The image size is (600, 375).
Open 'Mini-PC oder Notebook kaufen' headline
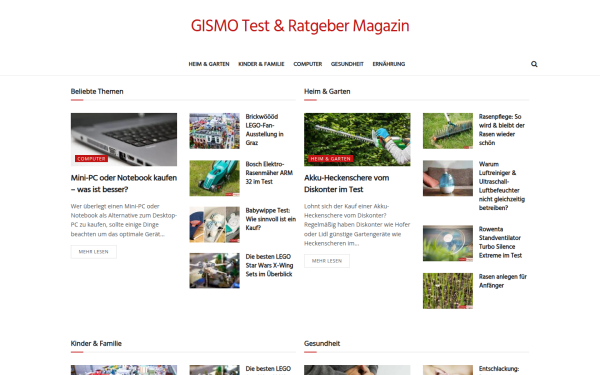click(x=124, y=183)
